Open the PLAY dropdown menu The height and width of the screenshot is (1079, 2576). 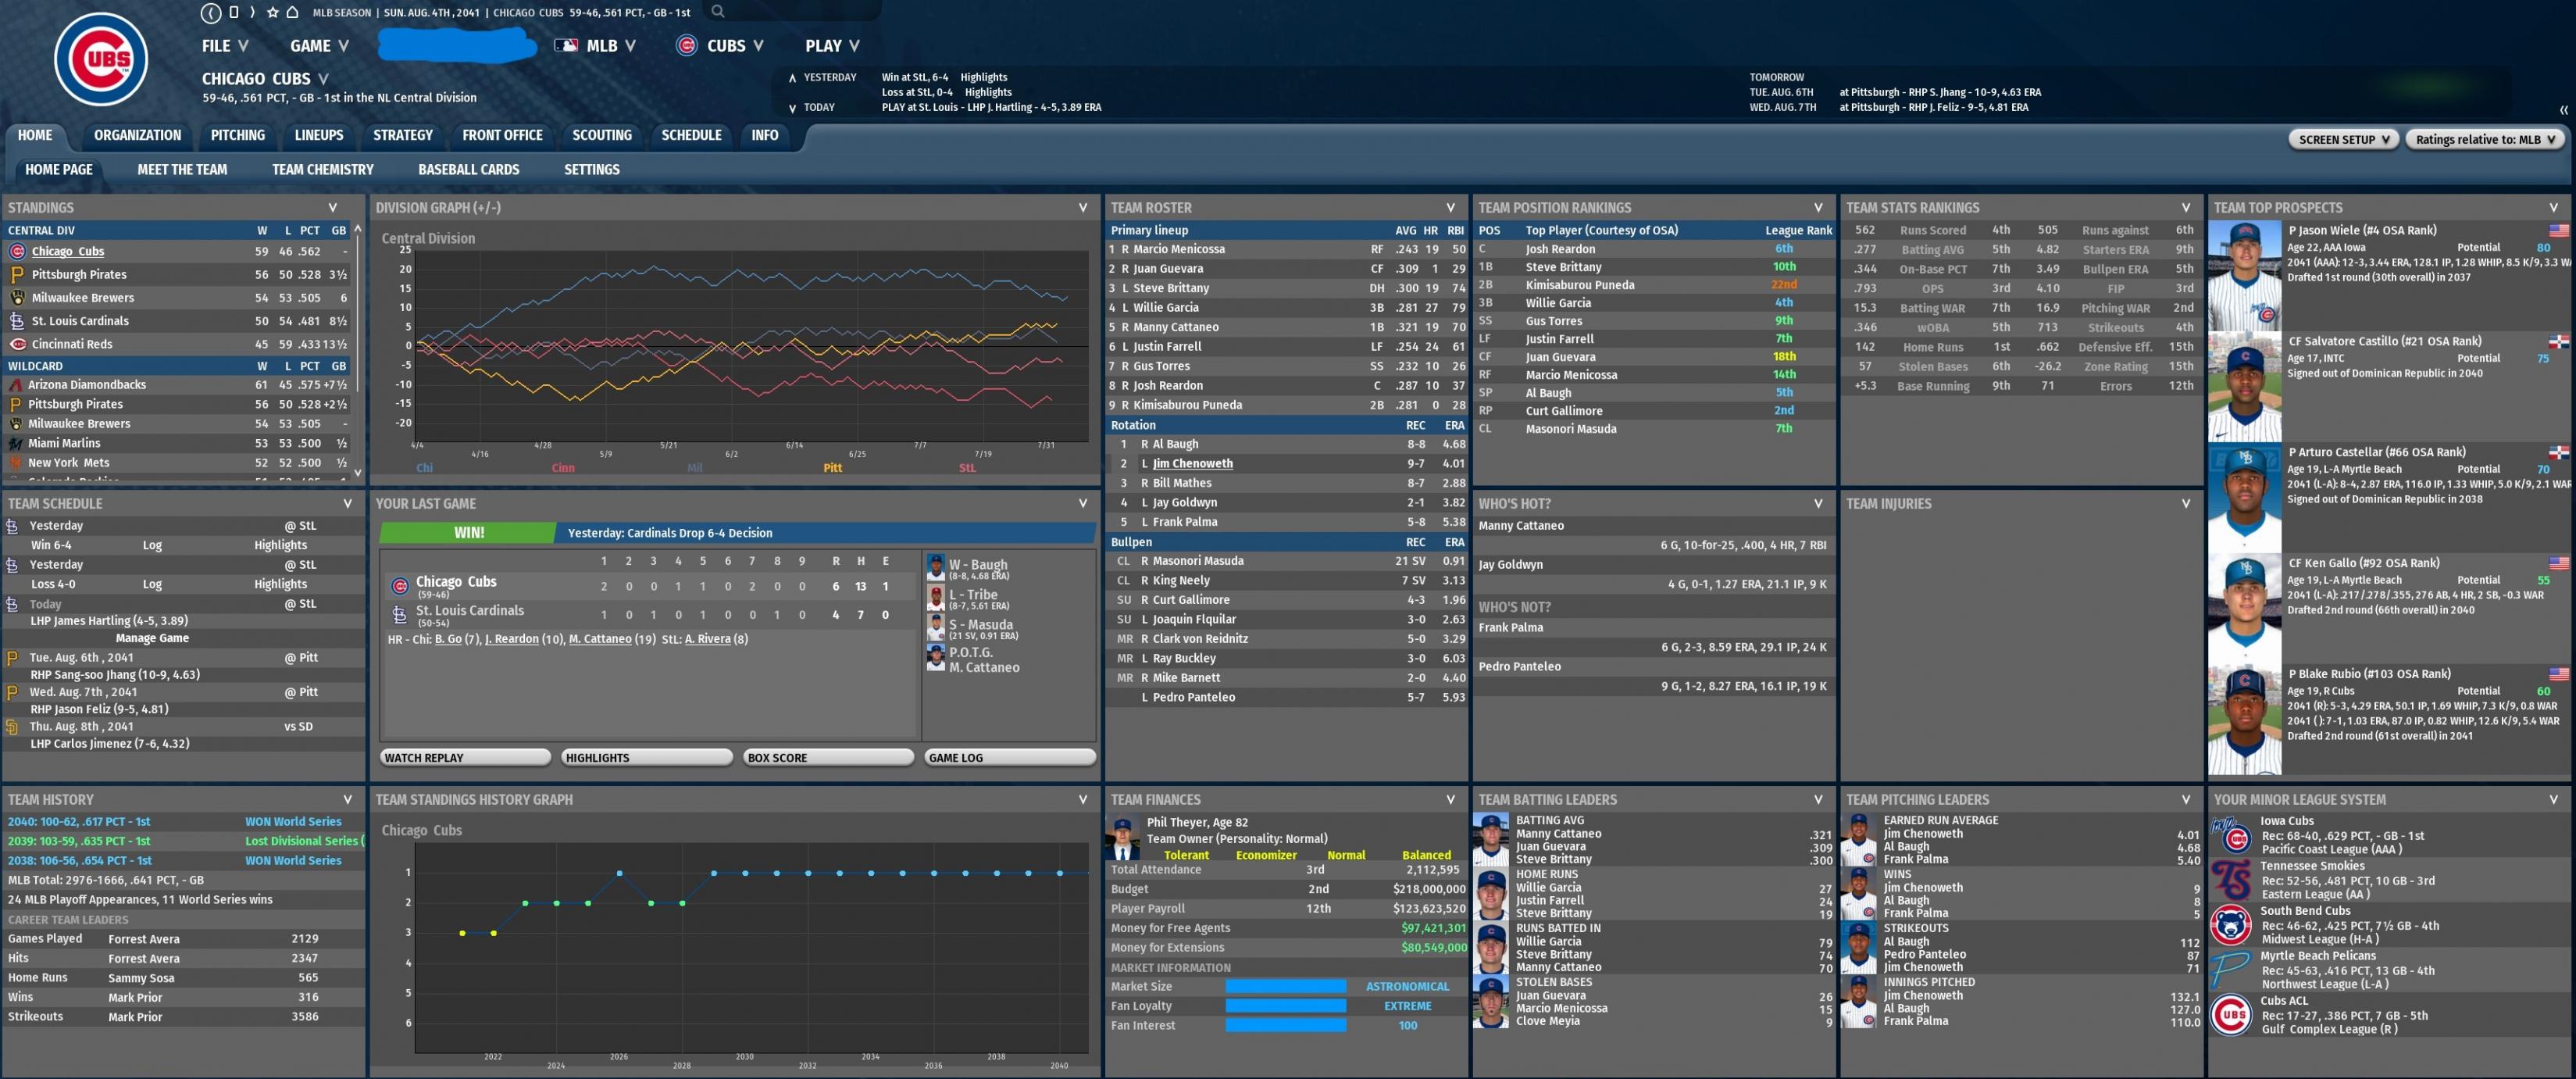click(832, 45)
